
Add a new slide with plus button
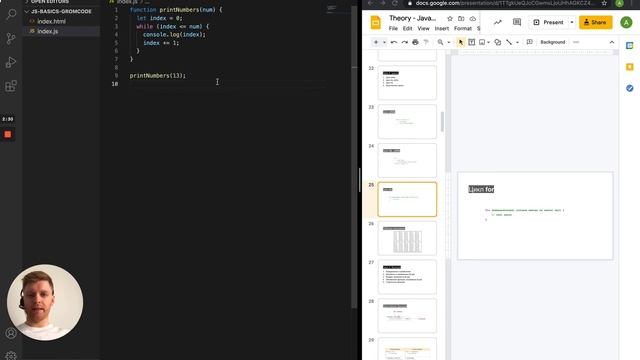pyautogui.click(x=376, y=42)
